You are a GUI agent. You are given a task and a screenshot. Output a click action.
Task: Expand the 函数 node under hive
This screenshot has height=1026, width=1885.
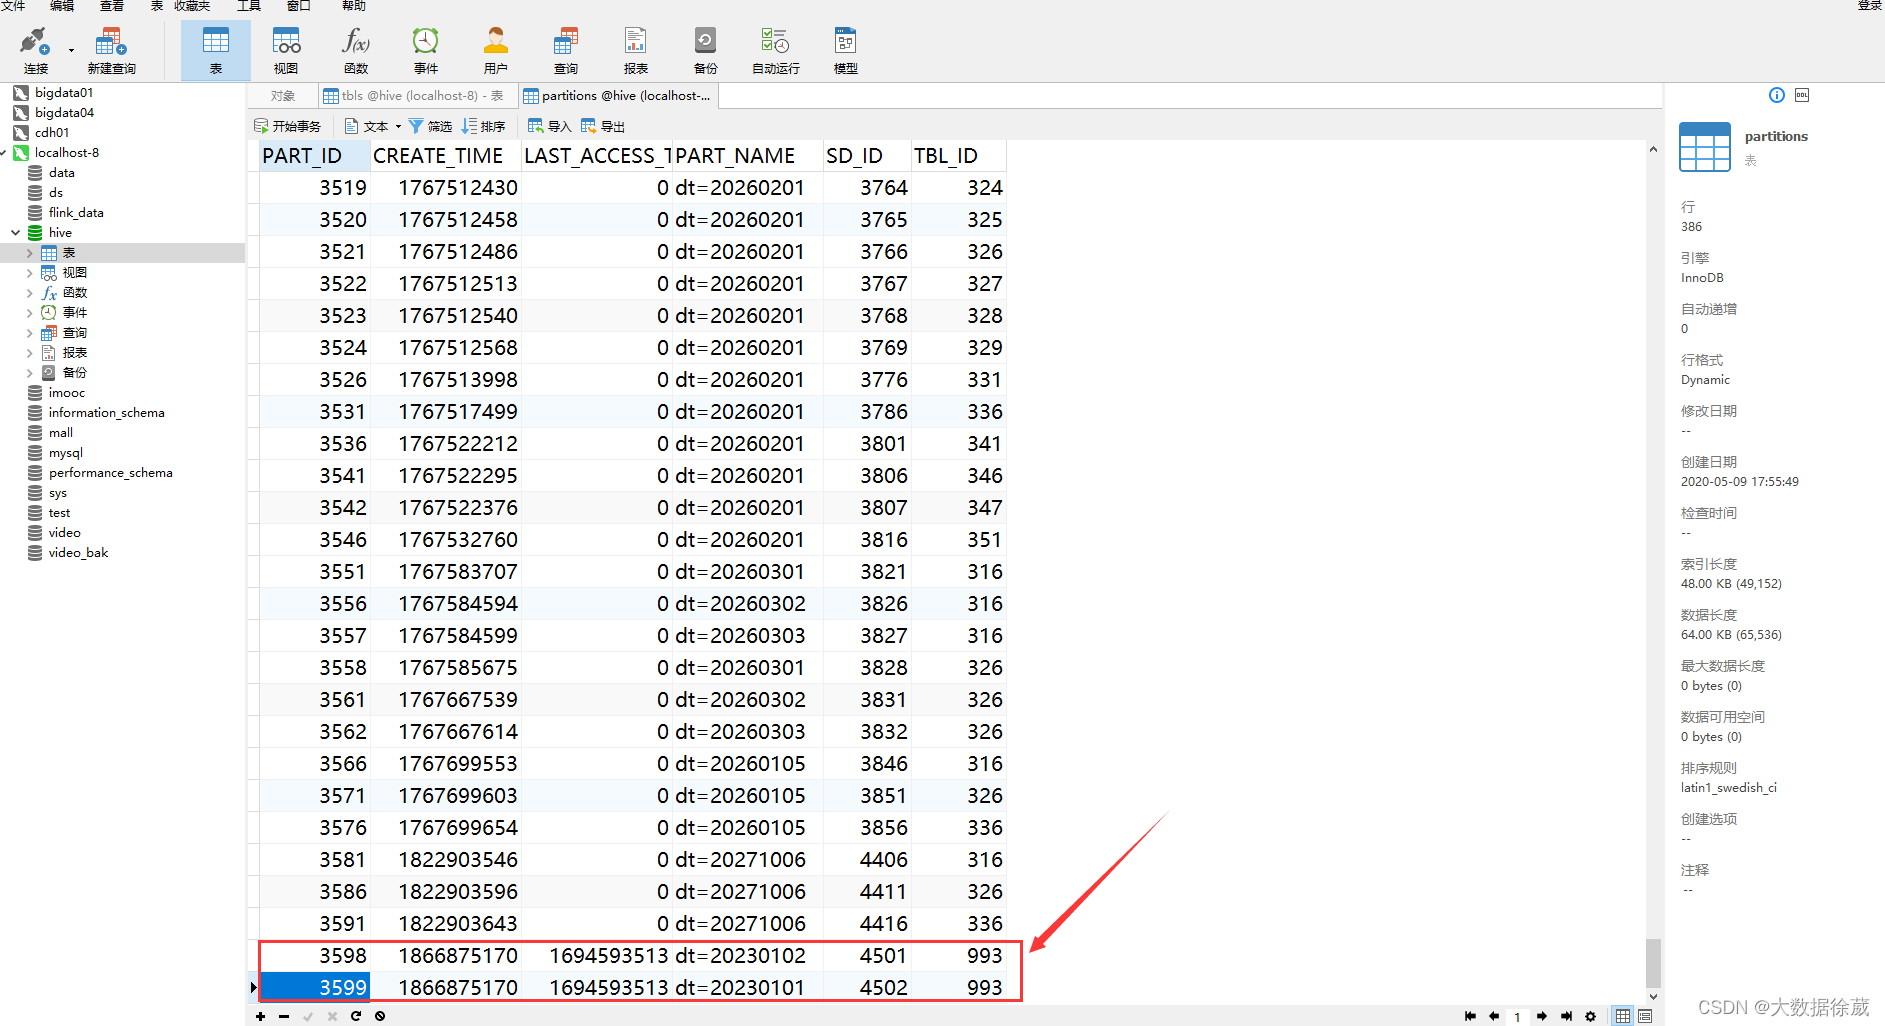coord(30,293)
